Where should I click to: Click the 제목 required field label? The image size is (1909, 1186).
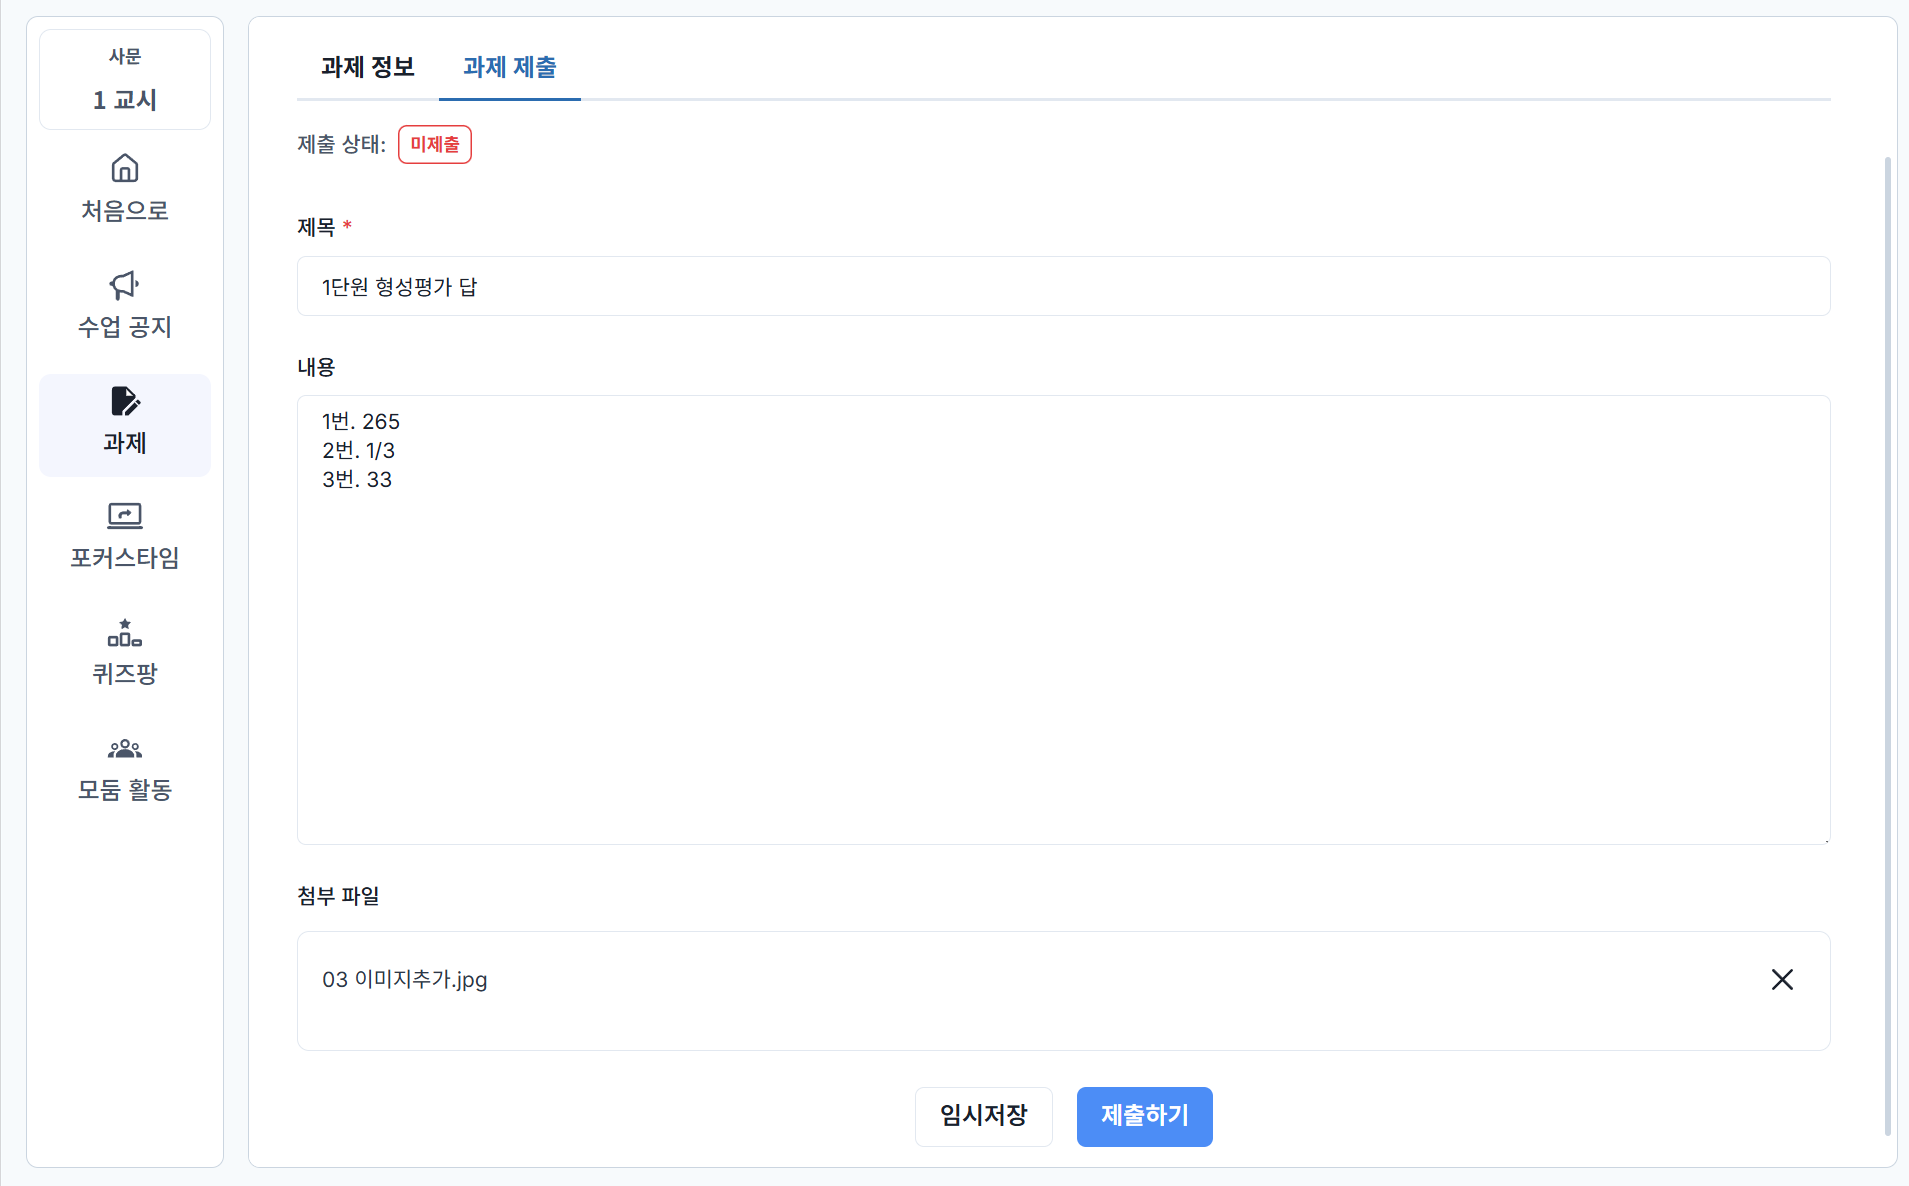point(317,227)
